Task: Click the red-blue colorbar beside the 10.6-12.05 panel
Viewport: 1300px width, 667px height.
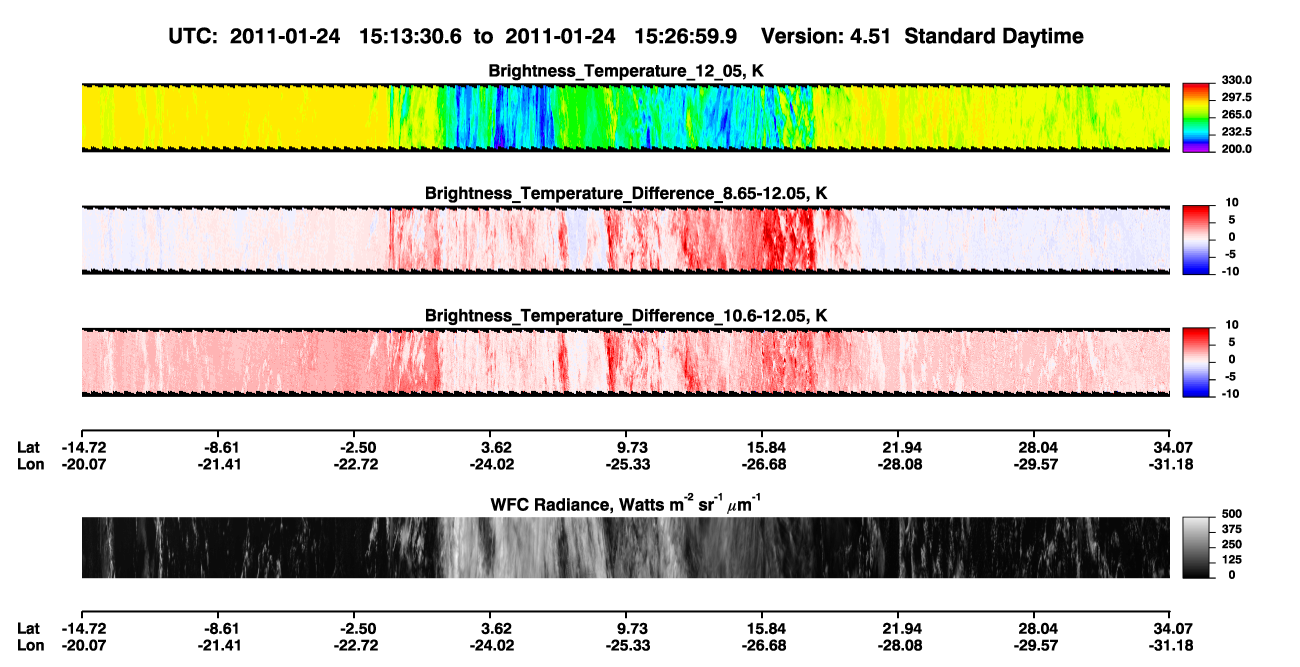Action: pos(1197,361)
